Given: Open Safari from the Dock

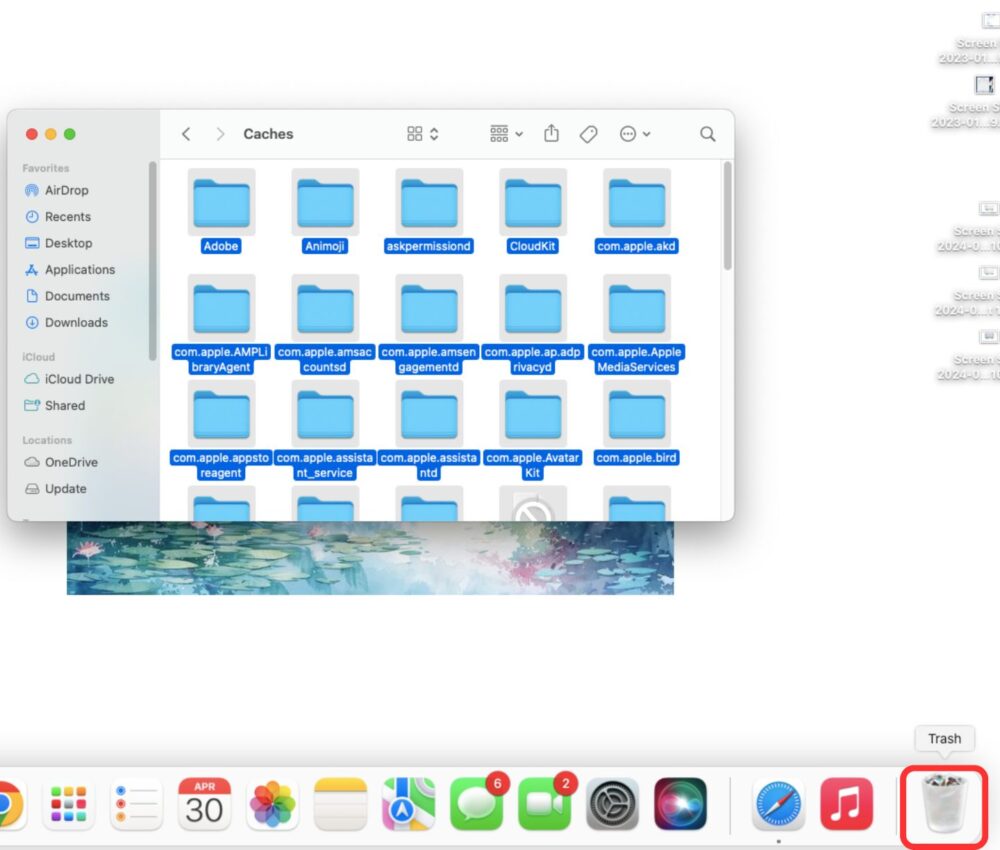Looking at the screenshot, I should (x=778, y=803).
